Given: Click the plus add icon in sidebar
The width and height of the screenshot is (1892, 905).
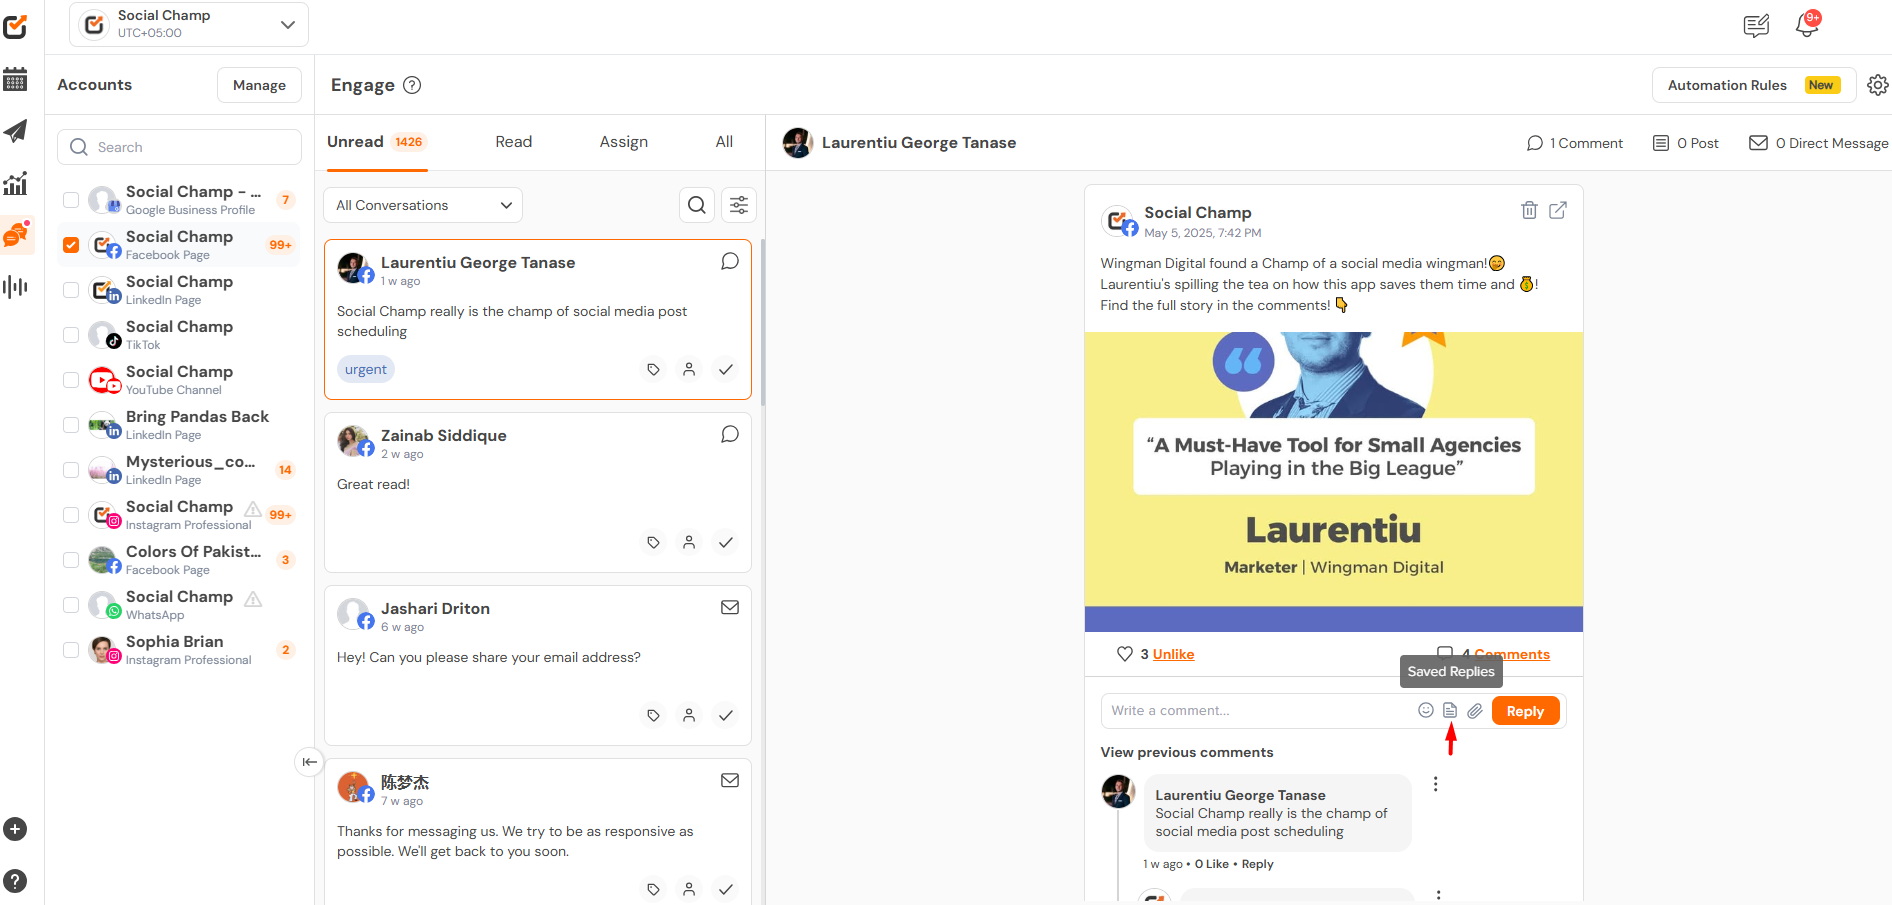Looking at the screenshot, I should pyautogui.click(x=15, y=829).
